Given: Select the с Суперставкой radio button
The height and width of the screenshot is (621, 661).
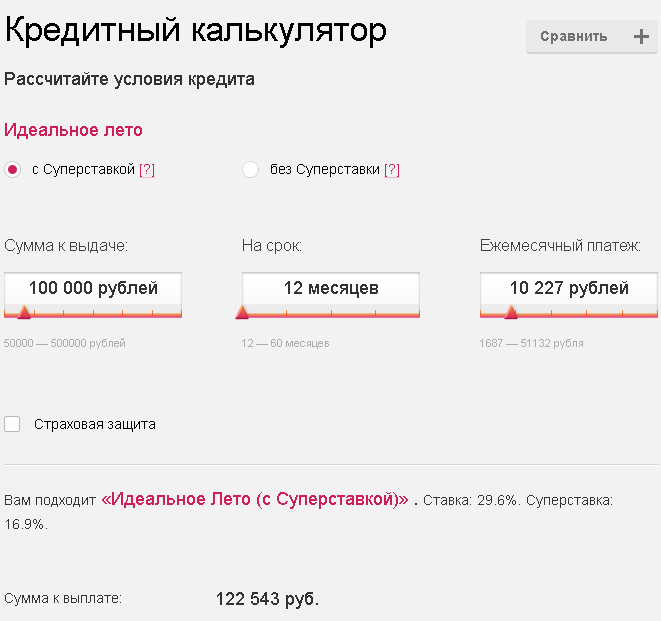Looking at the screenshot, I should point(13,170).
